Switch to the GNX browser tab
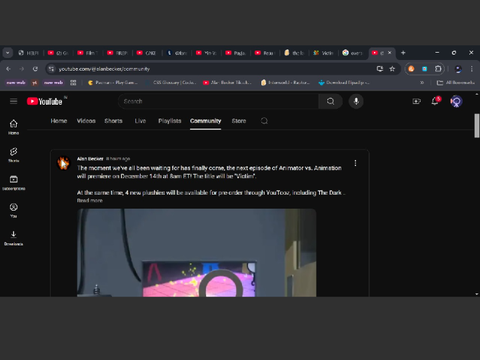This screenshot has height=360, width=480. click(147, 53)
